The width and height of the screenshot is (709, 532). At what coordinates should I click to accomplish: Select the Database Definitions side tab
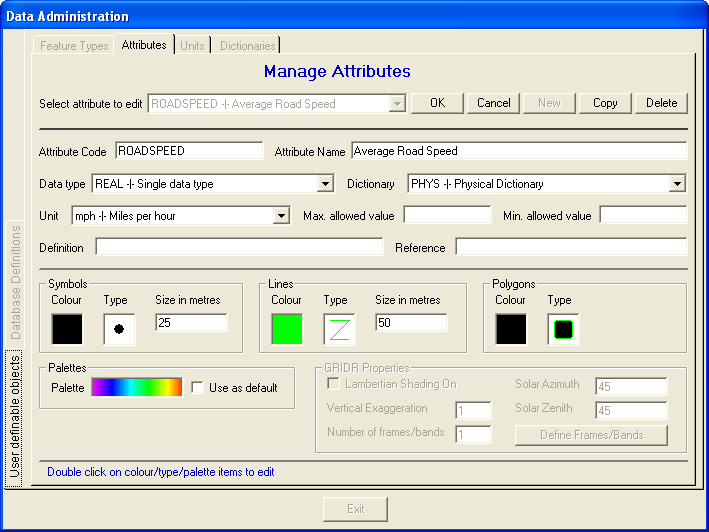[16, 282]
